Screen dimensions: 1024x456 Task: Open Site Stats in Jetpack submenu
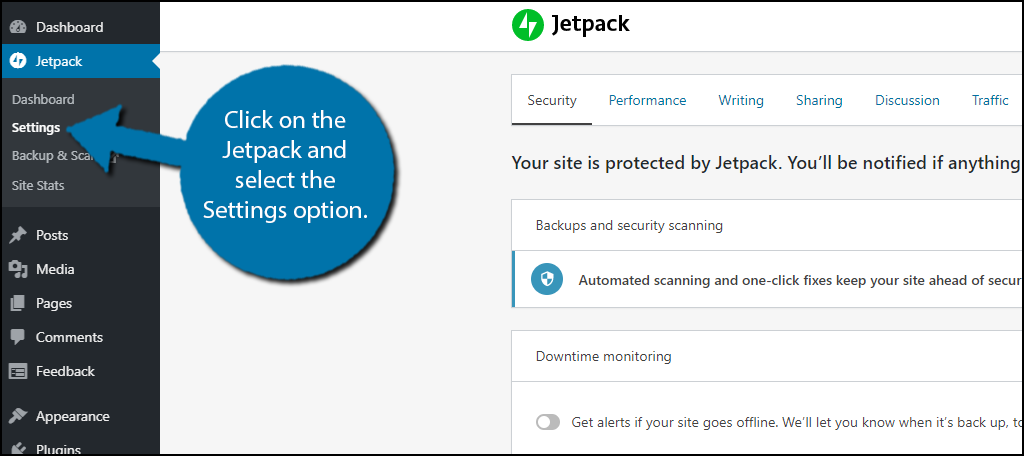[38, 185]
